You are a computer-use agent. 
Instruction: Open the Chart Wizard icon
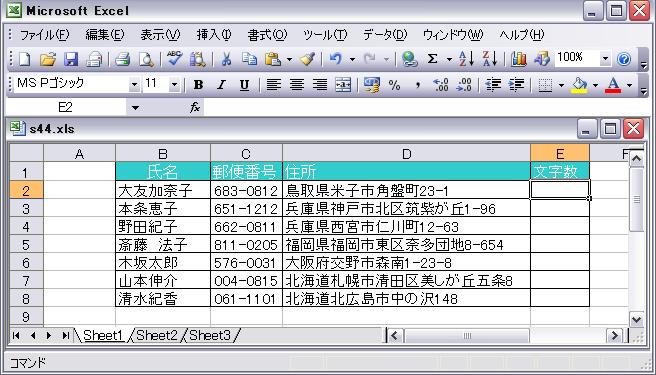pos(519,59)
